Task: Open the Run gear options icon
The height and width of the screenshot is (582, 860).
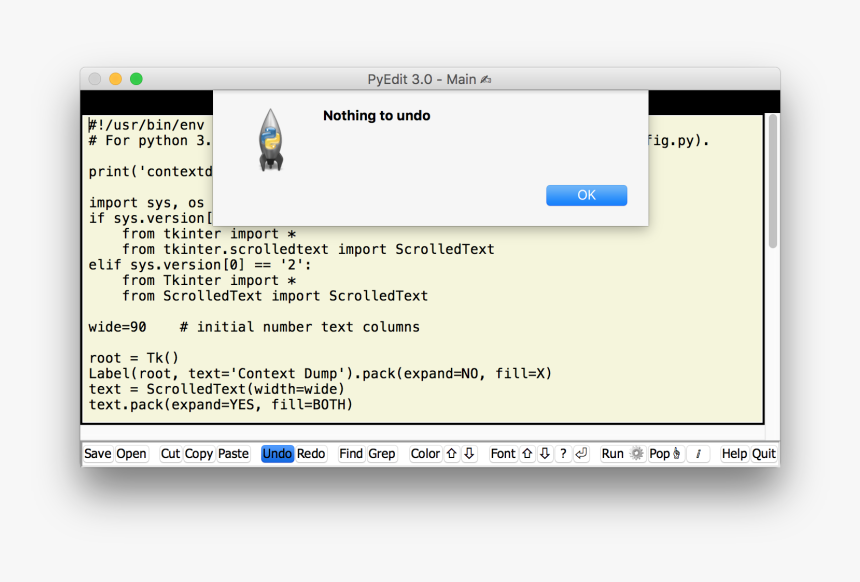Action: click(x=637, y=454)
